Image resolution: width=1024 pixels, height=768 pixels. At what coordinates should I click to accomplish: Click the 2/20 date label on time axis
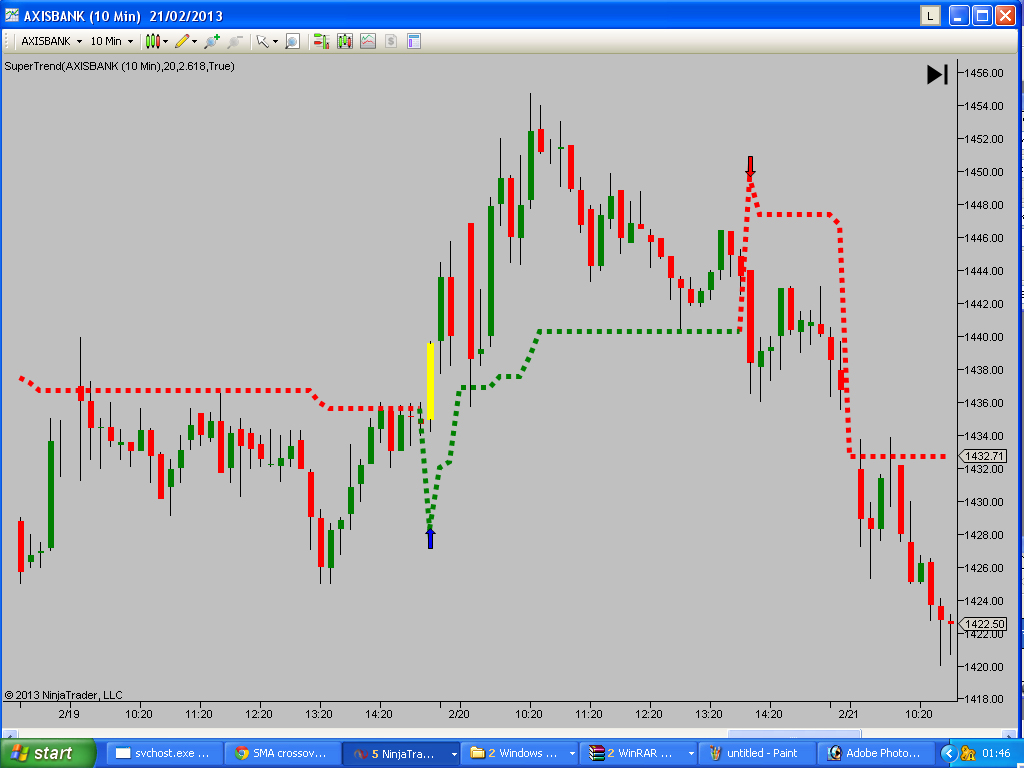pyautogui.click(x=458, y=714)
